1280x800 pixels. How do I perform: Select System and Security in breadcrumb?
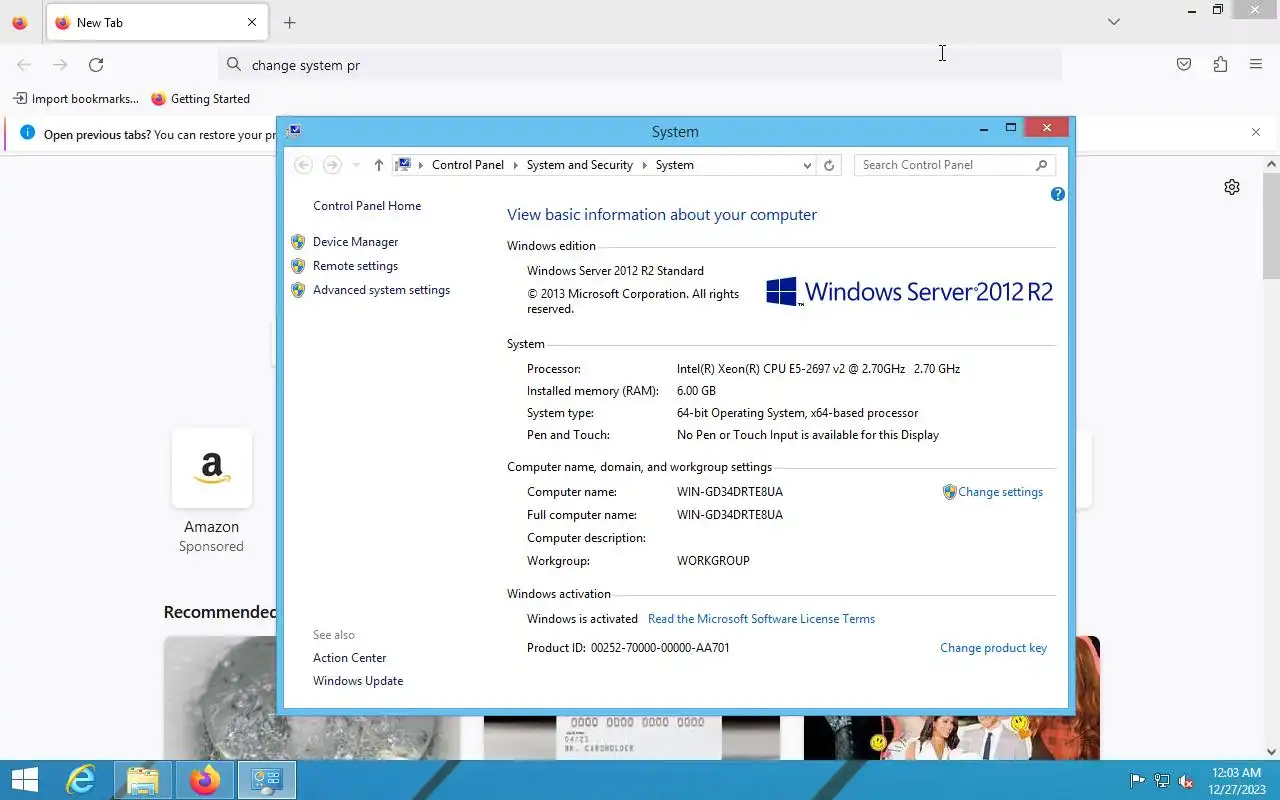(x=579, y=165)
